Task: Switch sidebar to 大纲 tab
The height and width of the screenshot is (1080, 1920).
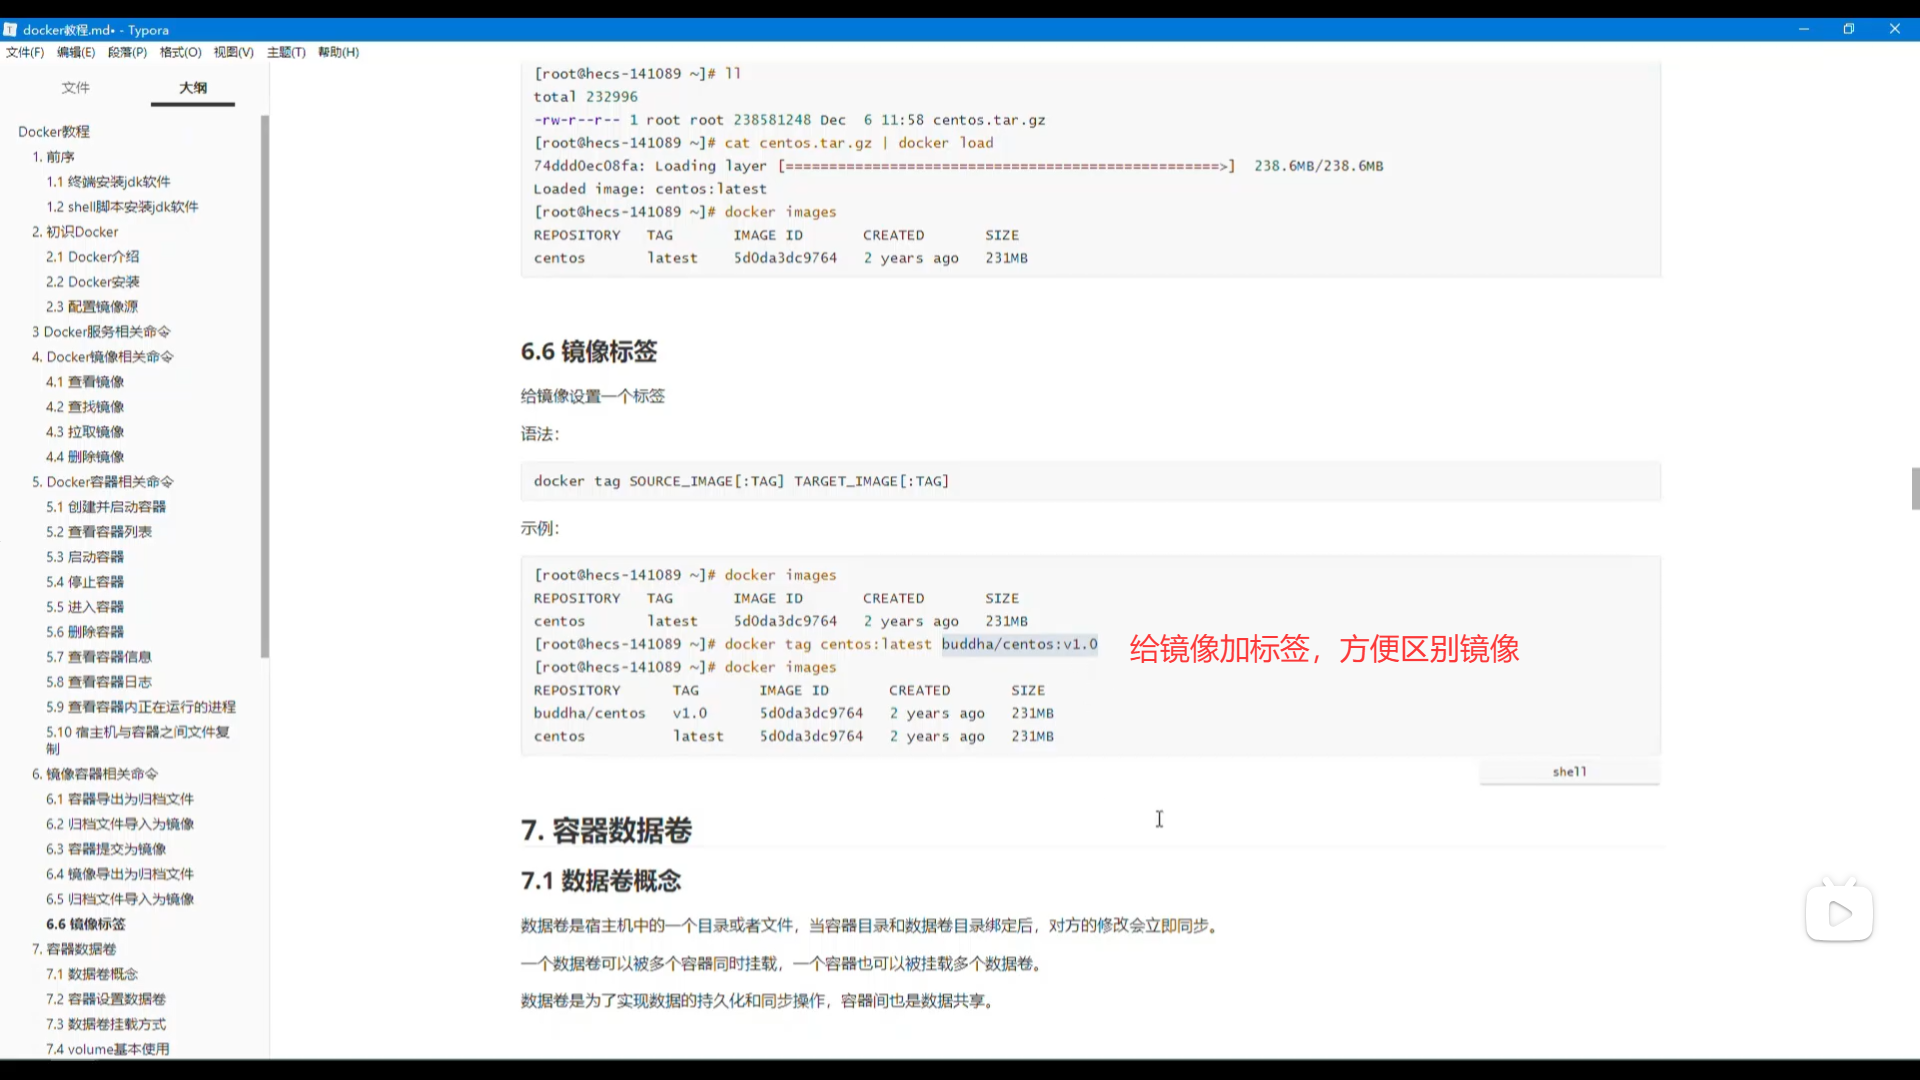Action: (x=193, y=88)
